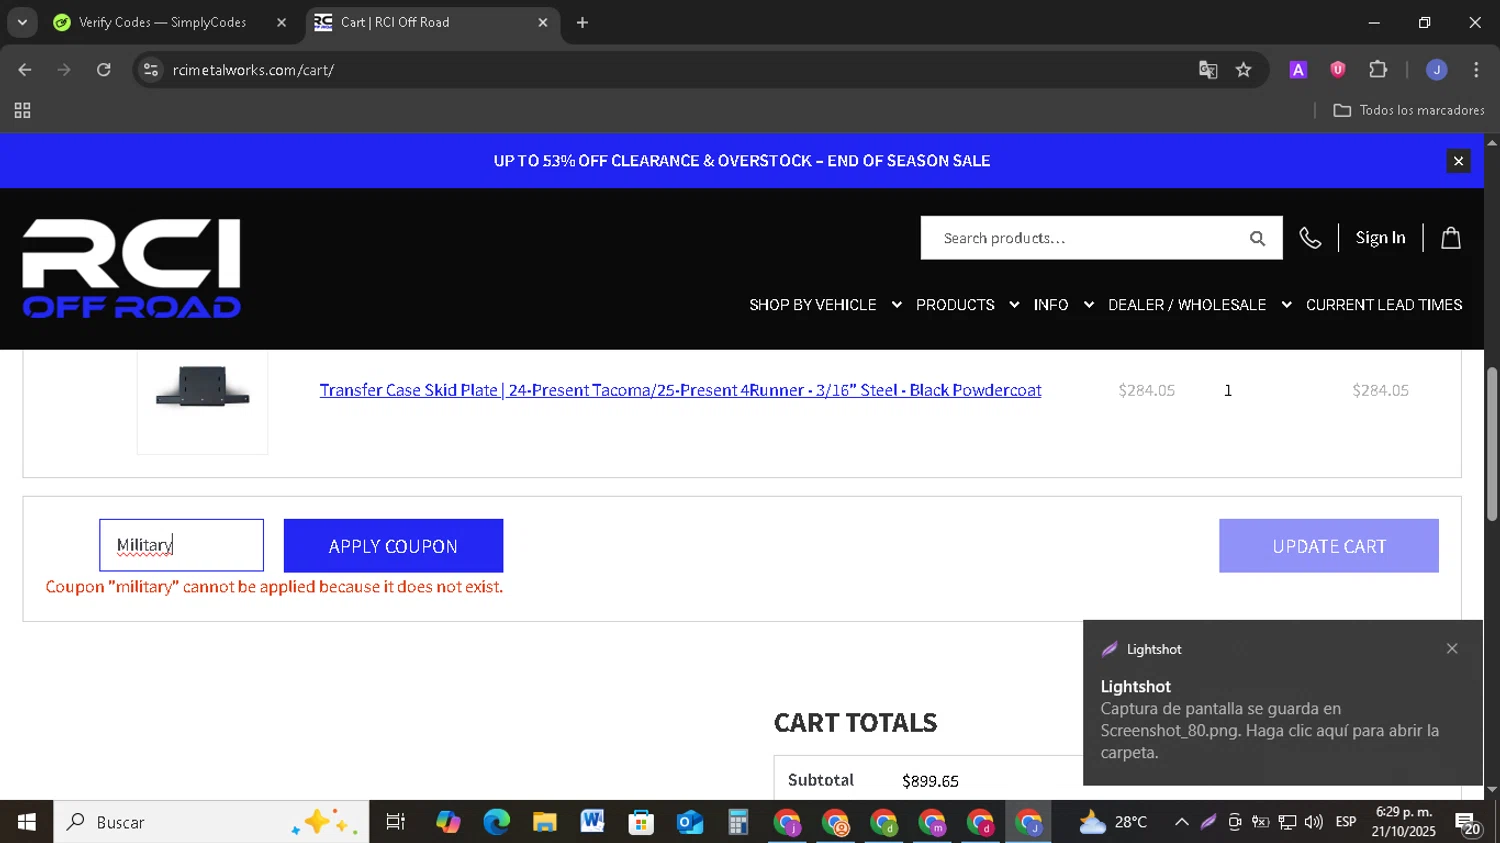Open folder from Lightshot notification text

1269,731
